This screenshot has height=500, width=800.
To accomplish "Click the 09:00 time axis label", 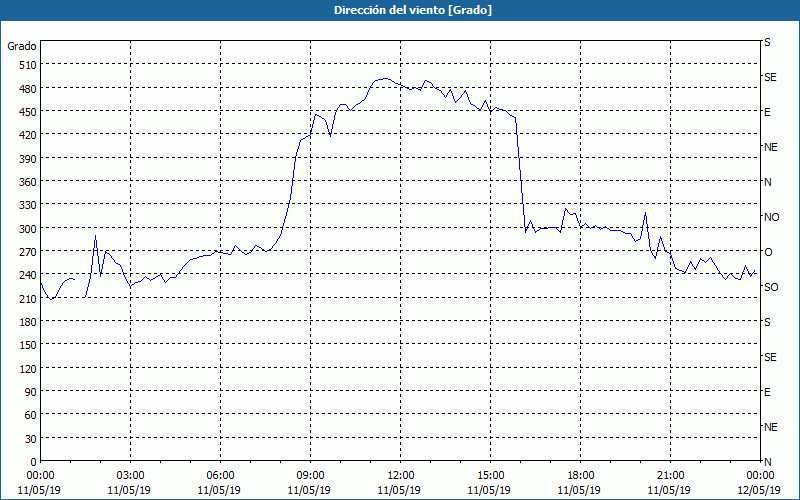I will coord(310,476).
